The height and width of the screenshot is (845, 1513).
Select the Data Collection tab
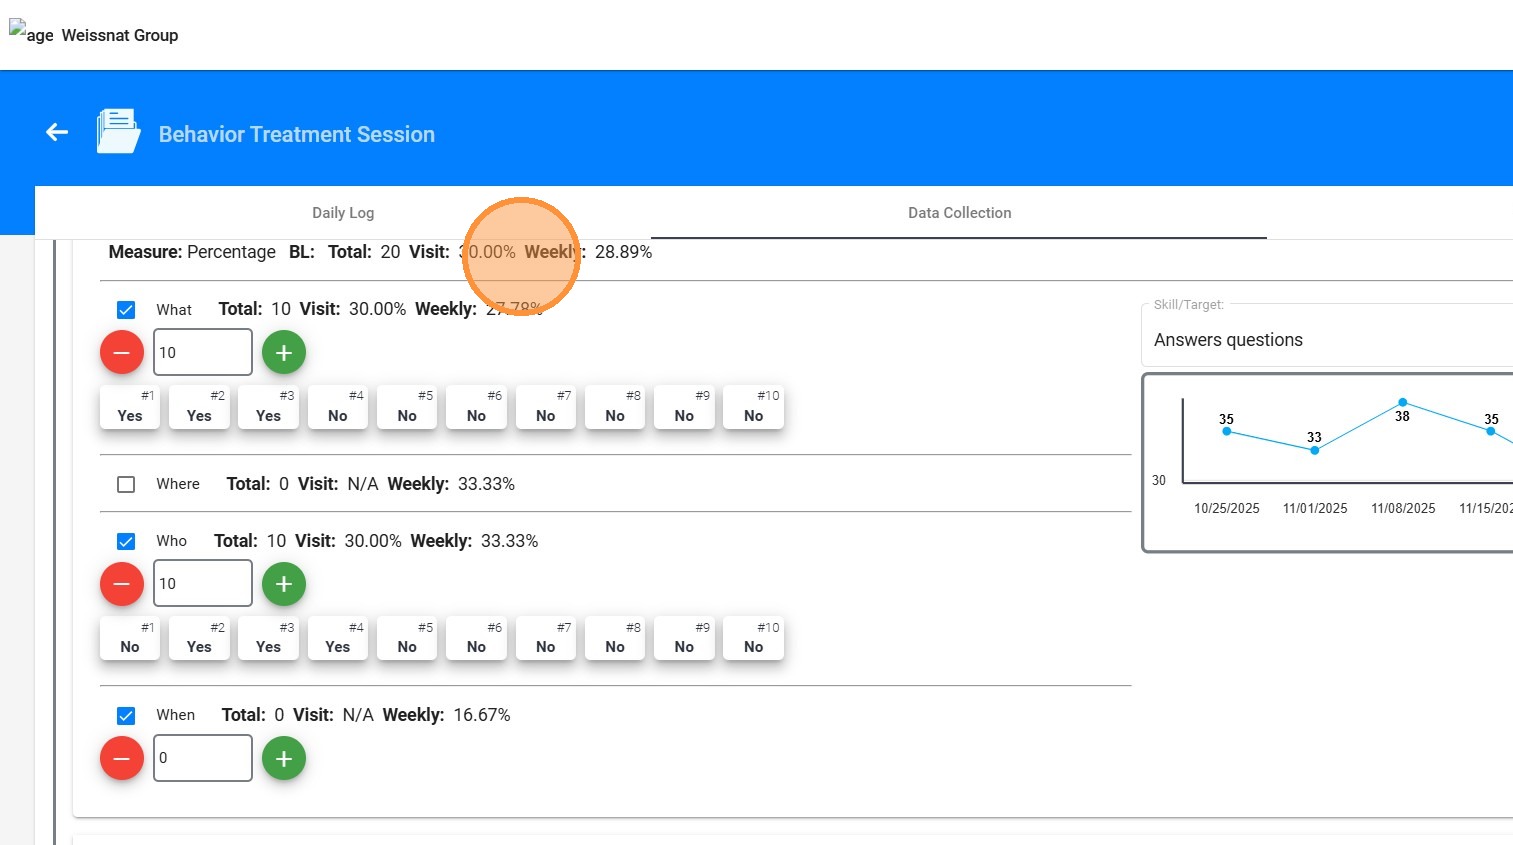pyautogui.click(x=959, y=213)
